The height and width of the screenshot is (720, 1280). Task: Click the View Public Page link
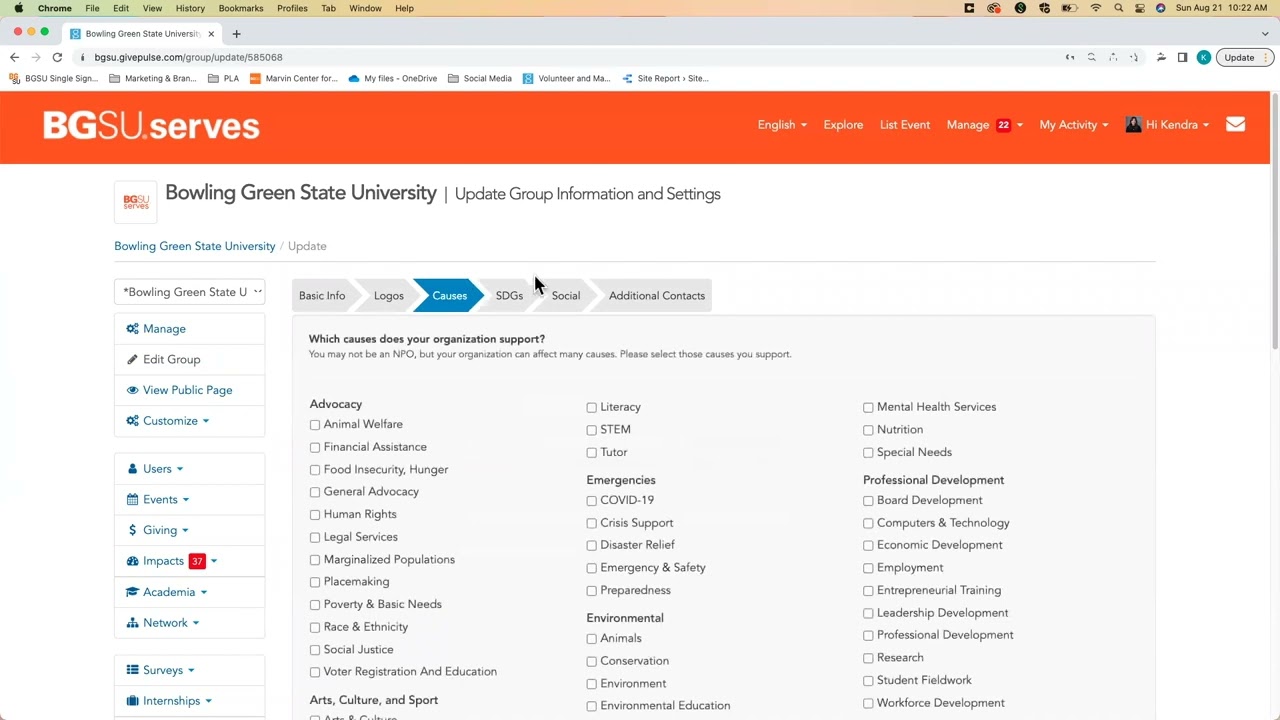coord(187,390)
